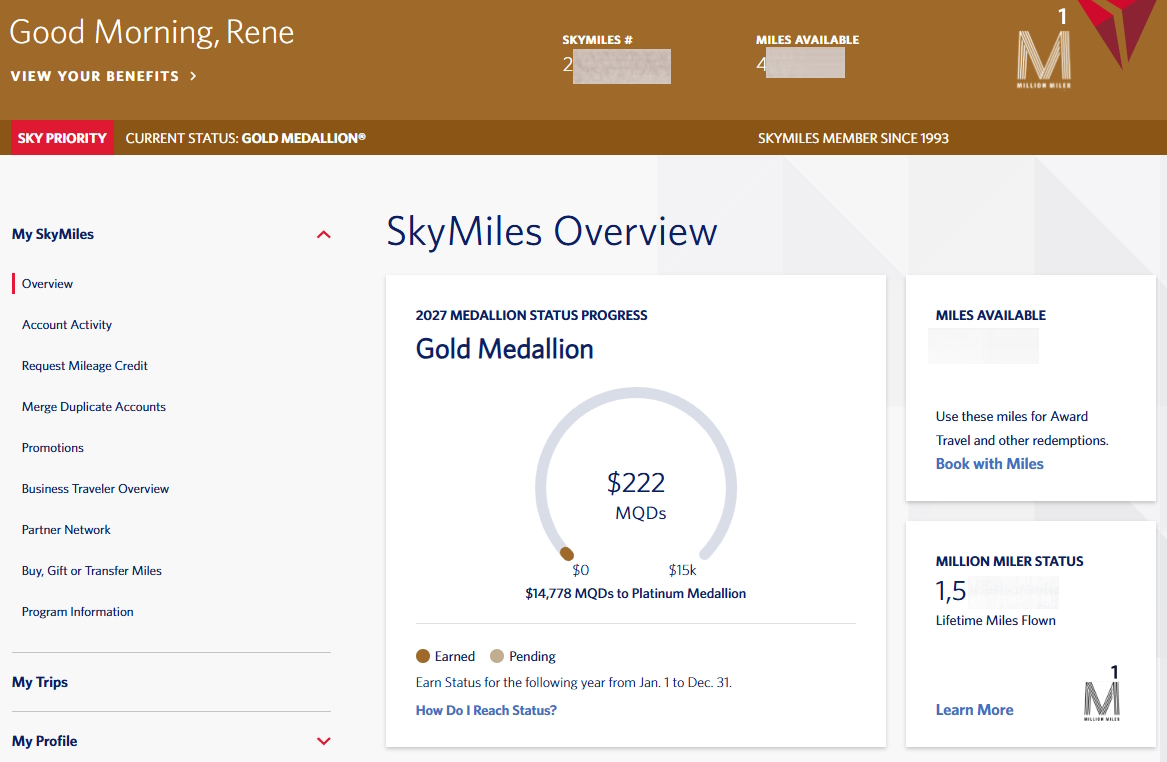Click the chevron next to View Your Benefits
This screenshot has width=1167, height=762.
[194, 76]
